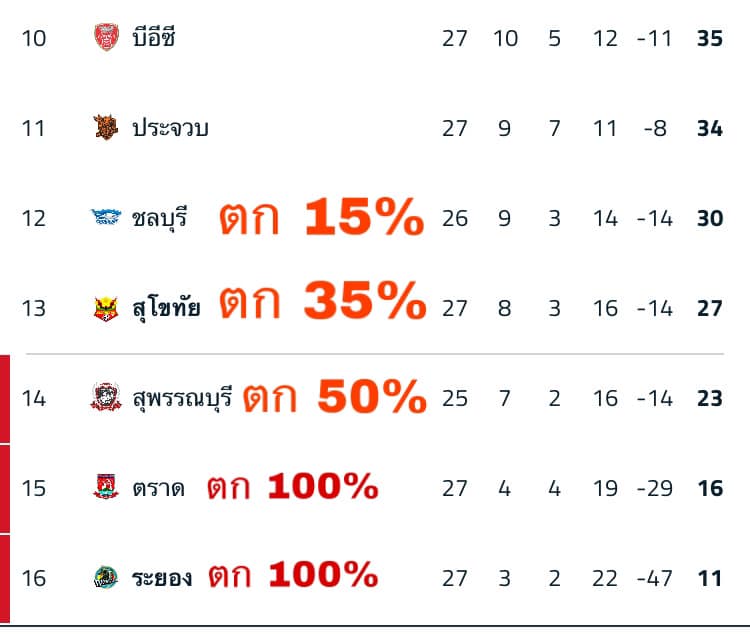Select the ชลบุรี shark logo
Image resolution: width=750 pixels, height=634 pixels.
[105, 218]
